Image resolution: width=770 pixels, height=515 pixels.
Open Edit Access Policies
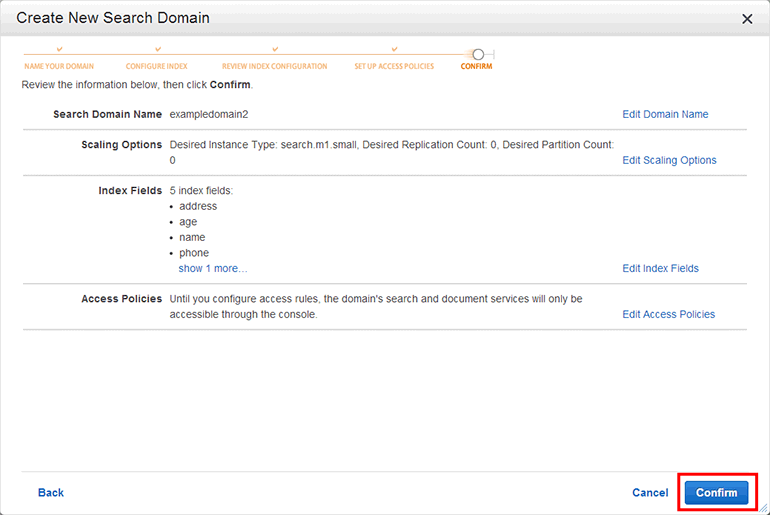click(x=668, y=314)
